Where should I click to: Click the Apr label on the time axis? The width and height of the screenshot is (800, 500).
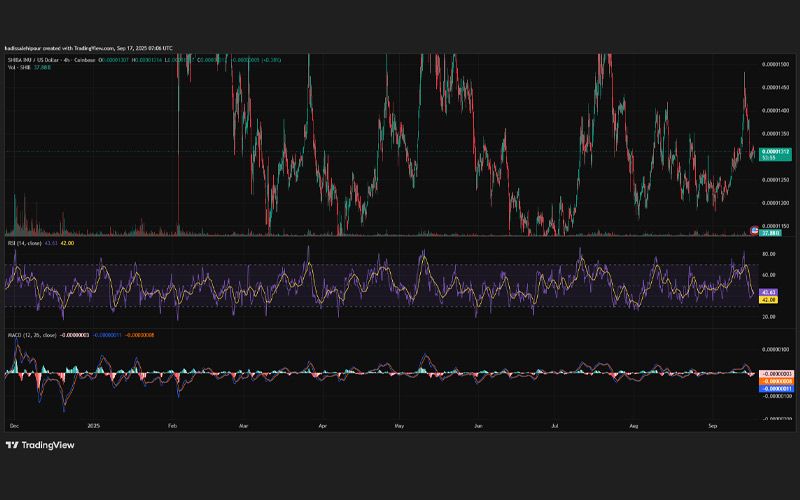click(322, 426)
